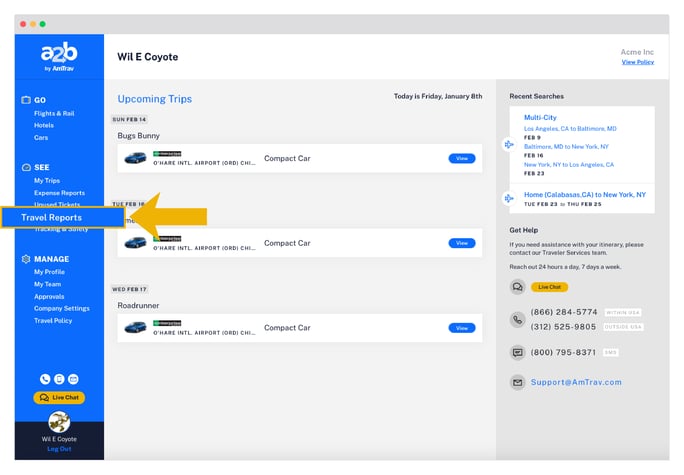
Task: Open Company Settings under Manage
Action: point(61,309)
